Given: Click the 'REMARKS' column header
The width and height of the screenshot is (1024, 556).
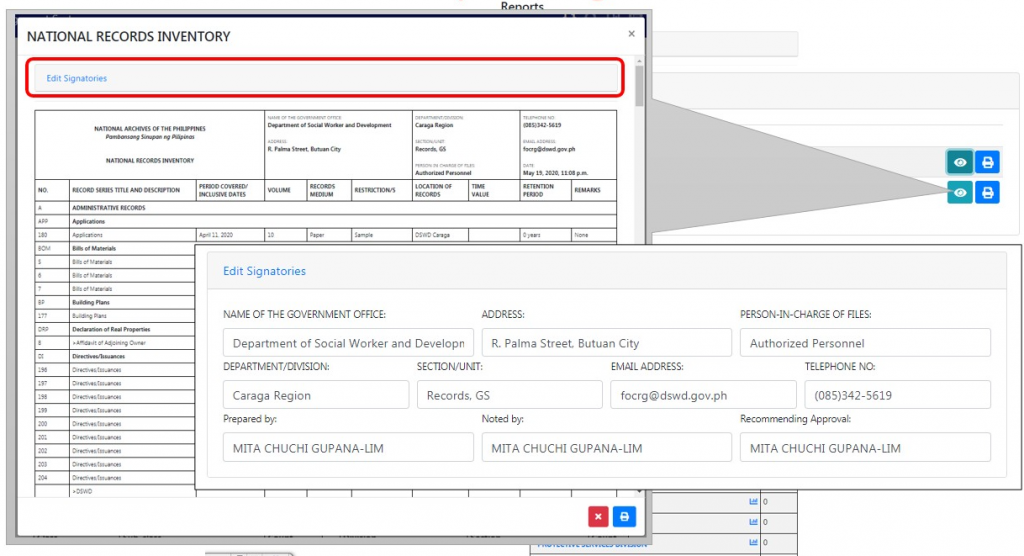Looking at the screenshot, I should click(x=587, y=190).
